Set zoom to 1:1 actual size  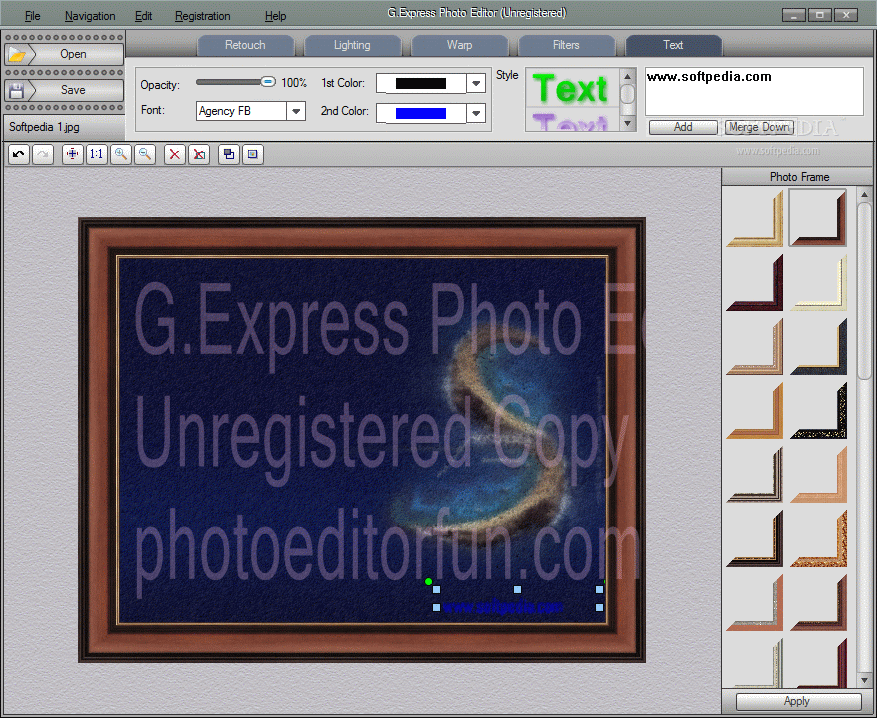pyautogui.click(x=97, y=154)
